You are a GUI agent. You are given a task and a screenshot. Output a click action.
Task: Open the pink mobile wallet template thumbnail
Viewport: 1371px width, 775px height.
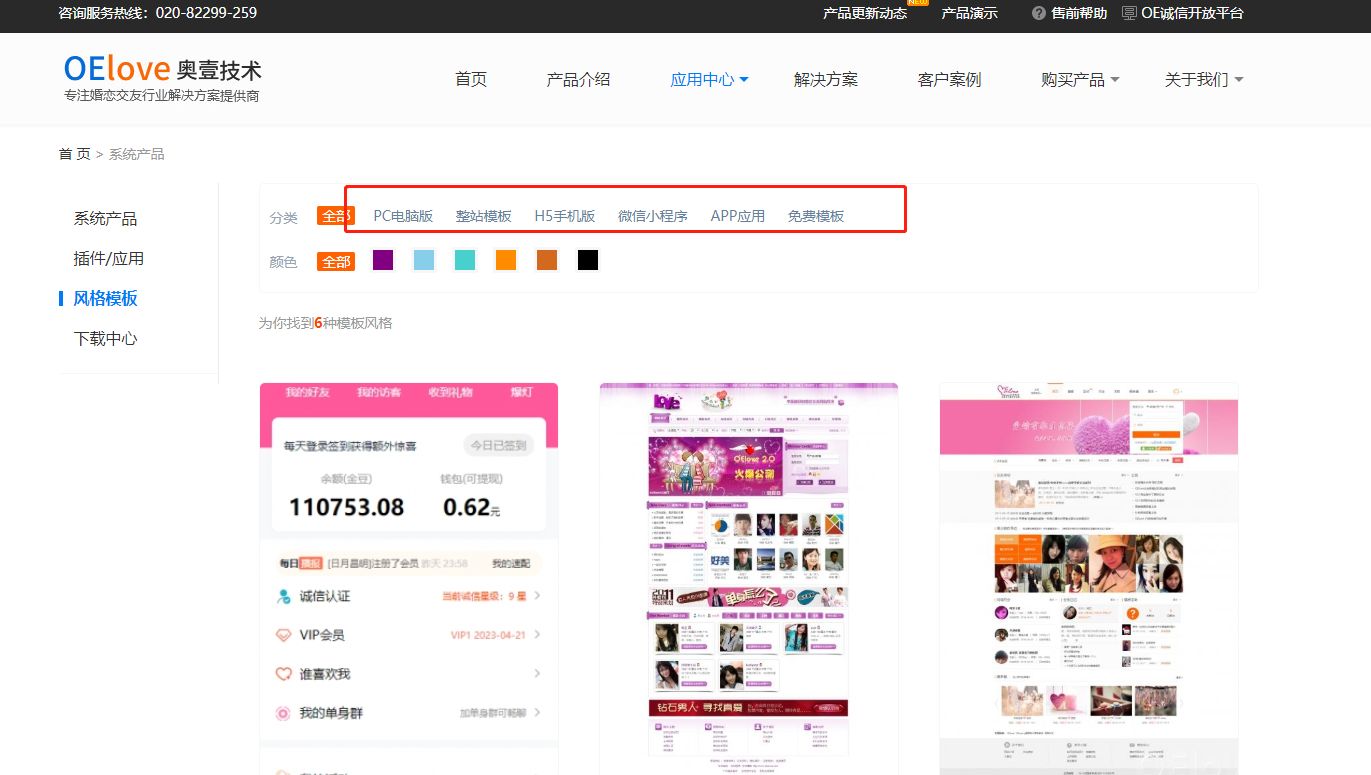(x=409, y=579)
